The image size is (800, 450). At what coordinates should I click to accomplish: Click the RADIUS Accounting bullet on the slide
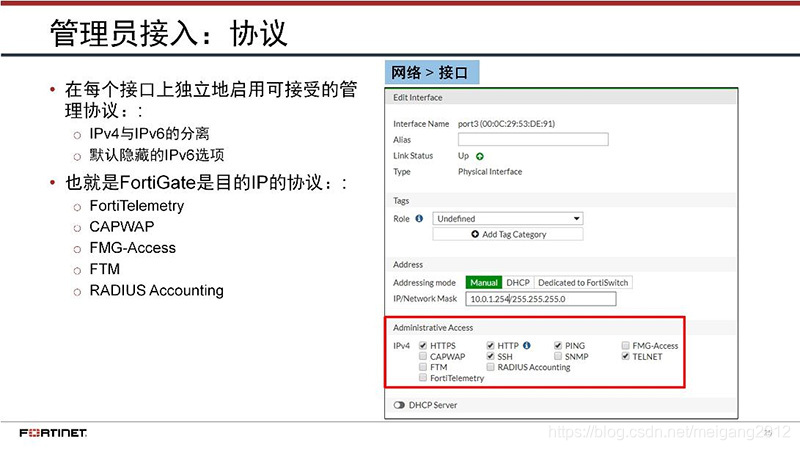tap(157, 290)
